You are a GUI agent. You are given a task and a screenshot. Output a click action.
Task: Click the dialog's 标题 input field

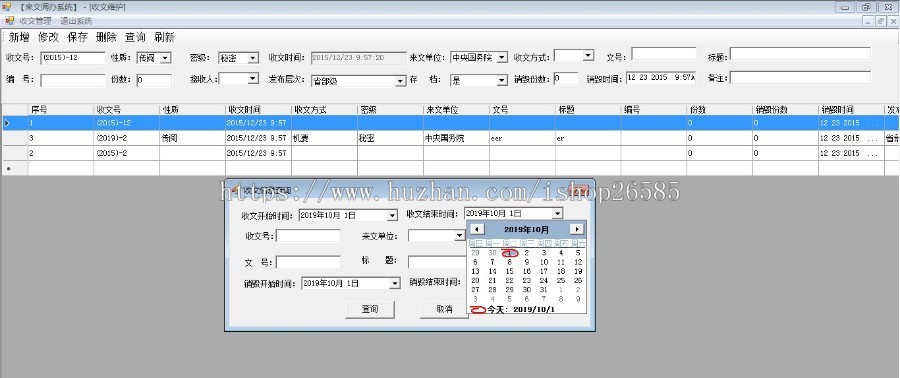point(437,262)
